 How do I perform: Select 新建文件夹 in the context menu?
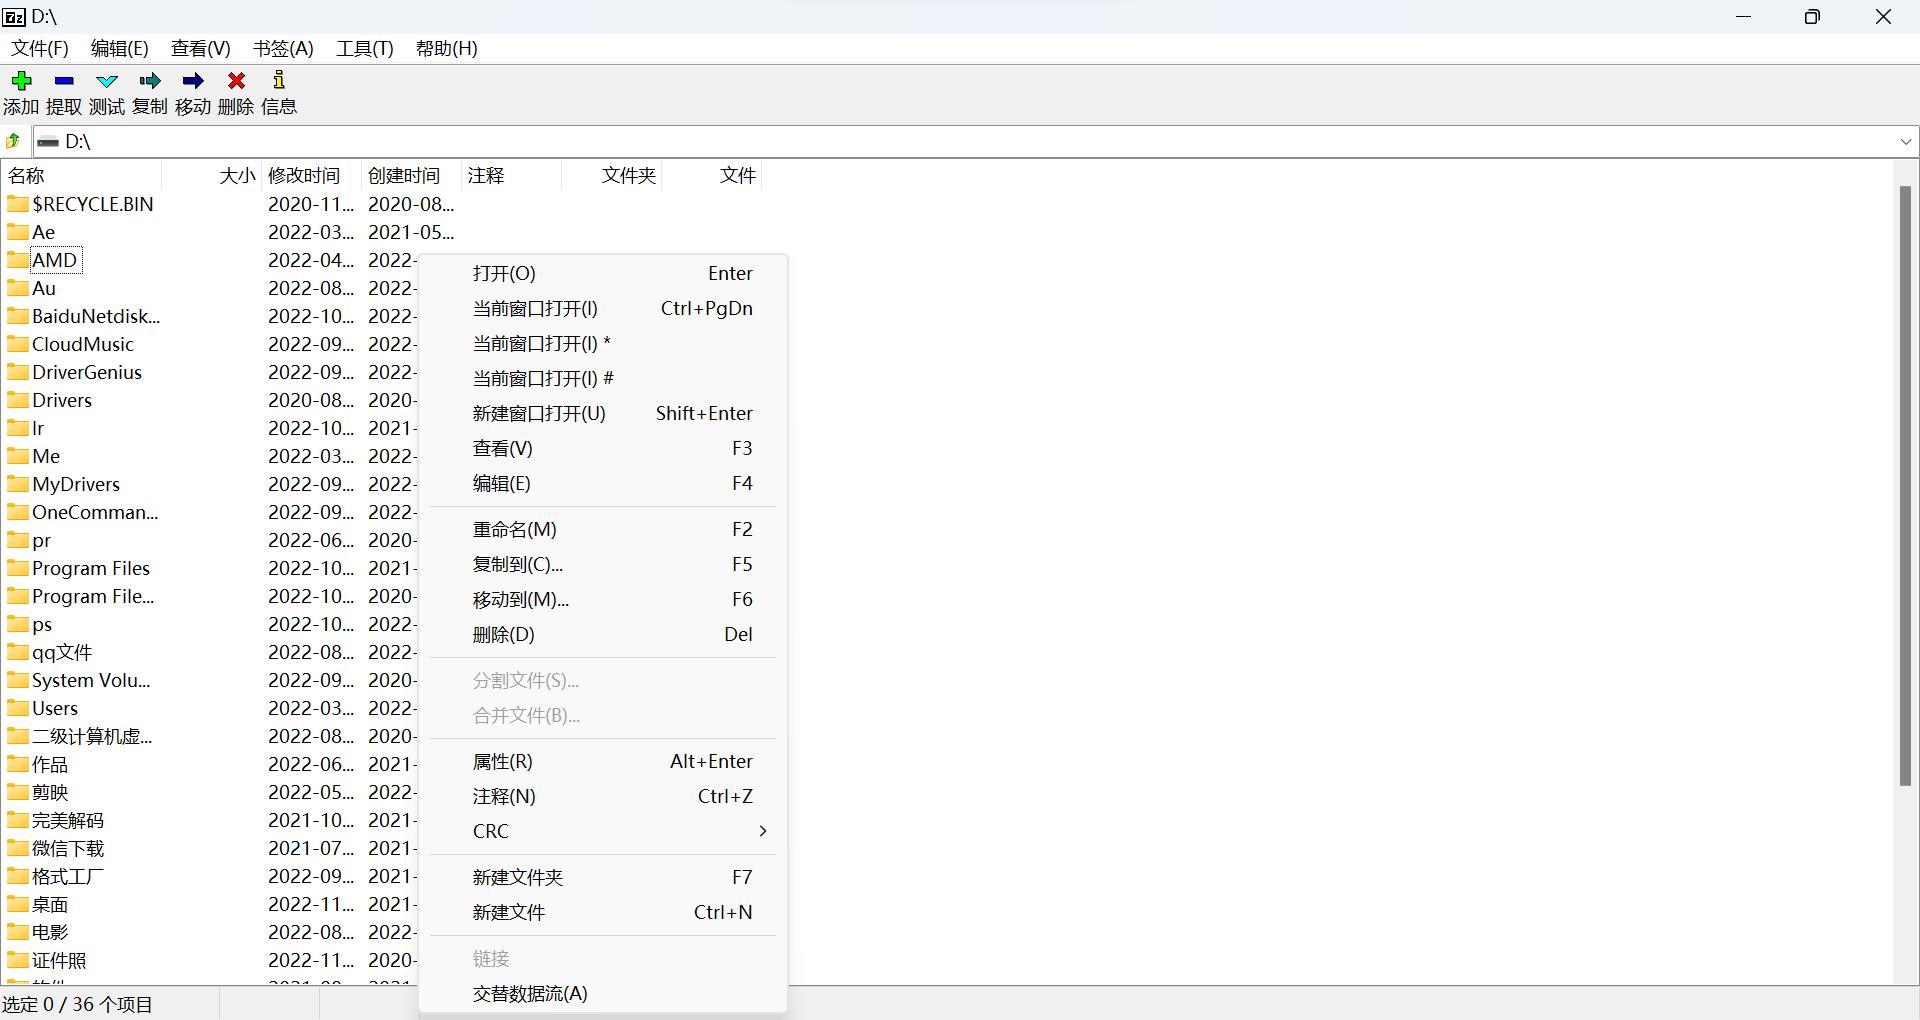tap(516, 877)
